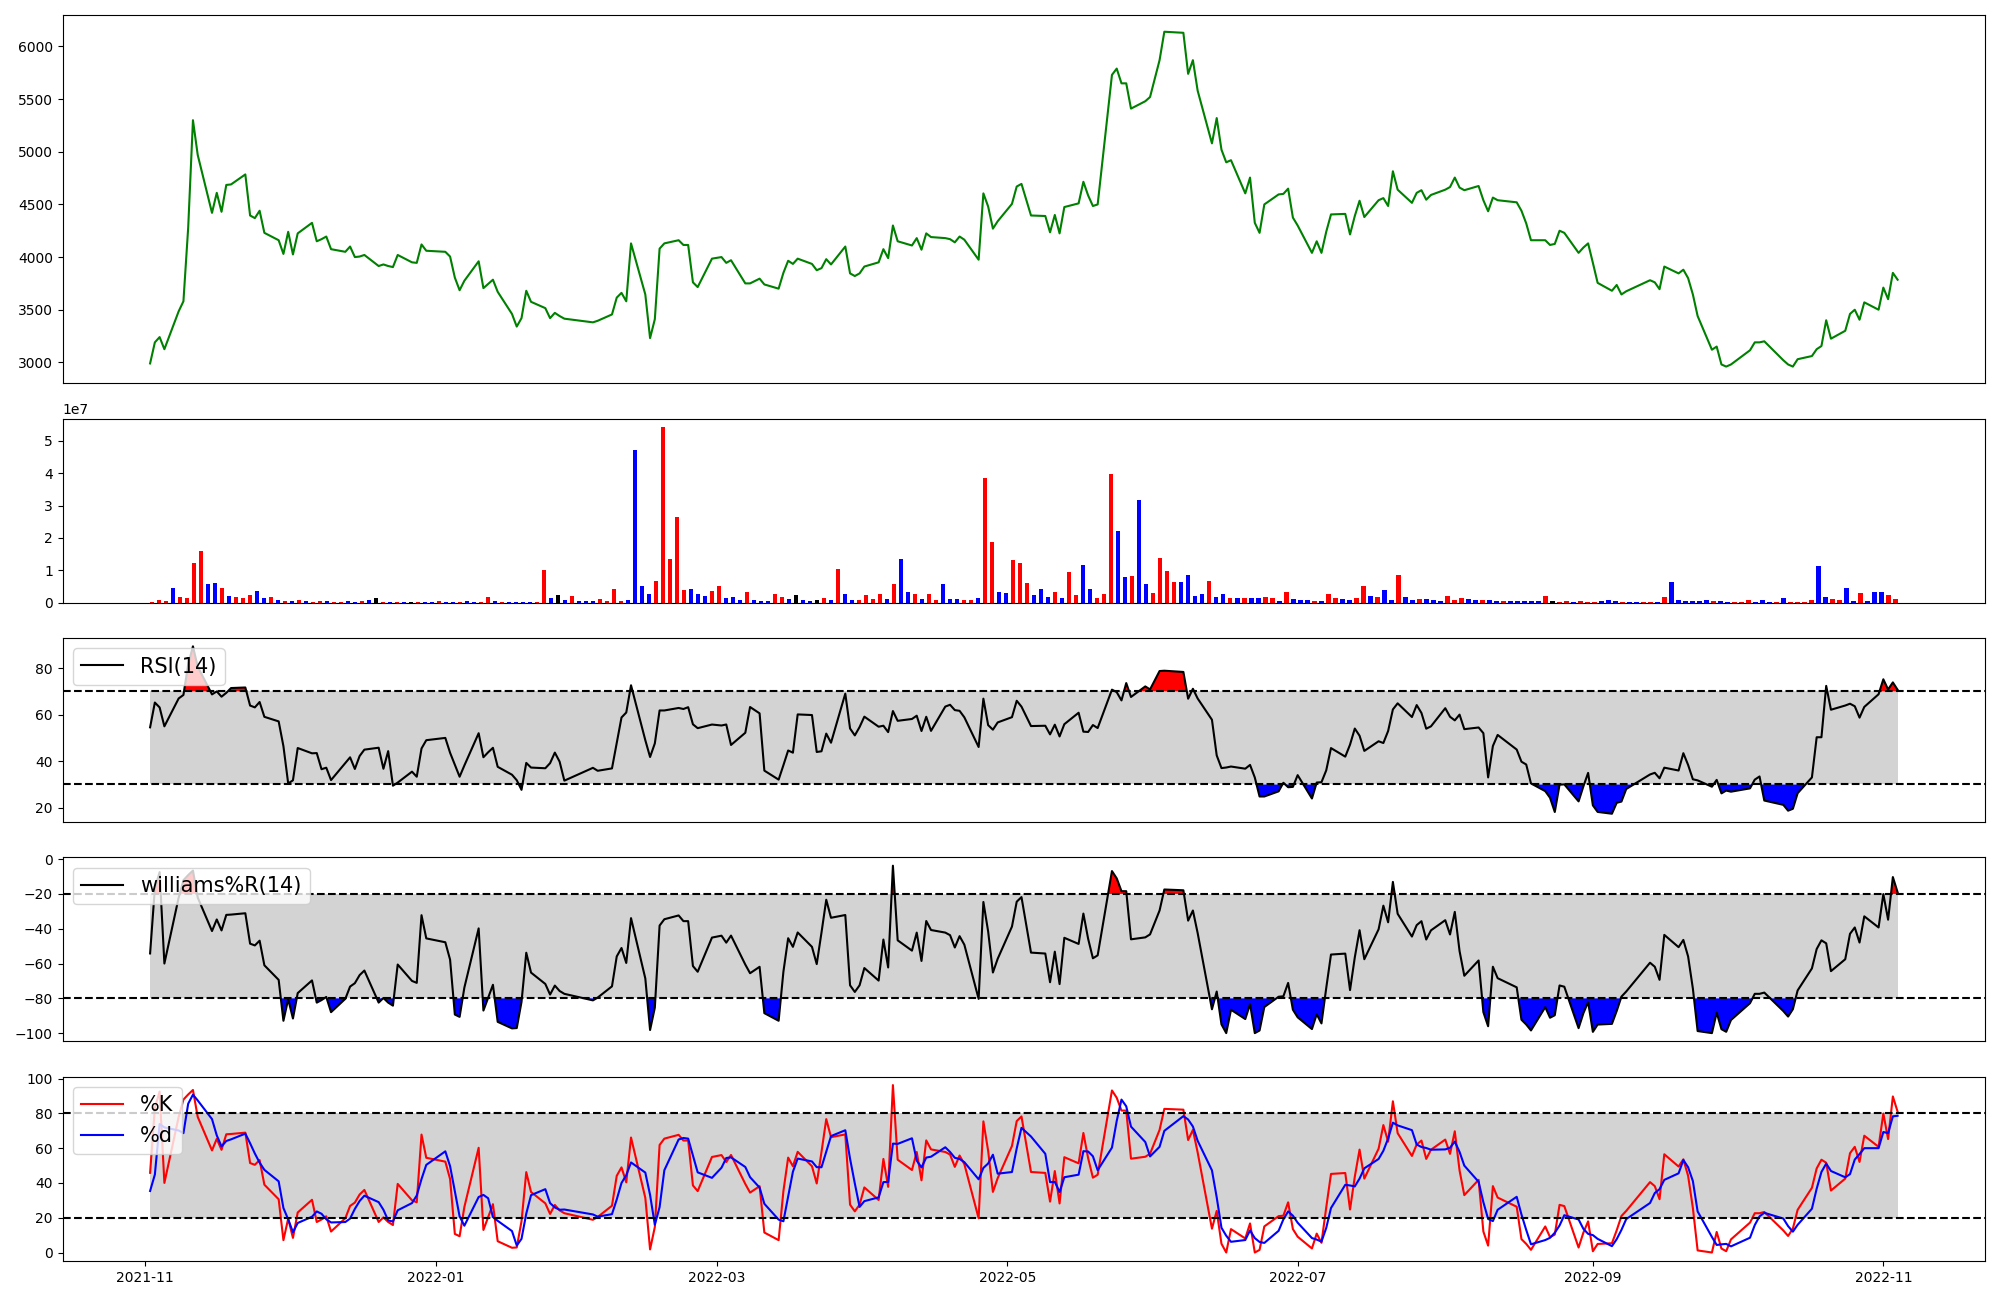The height and width of the screenshot is (1300, 2000).
Task: Click the 4500 price axis tick label
Action: (35, 205)
